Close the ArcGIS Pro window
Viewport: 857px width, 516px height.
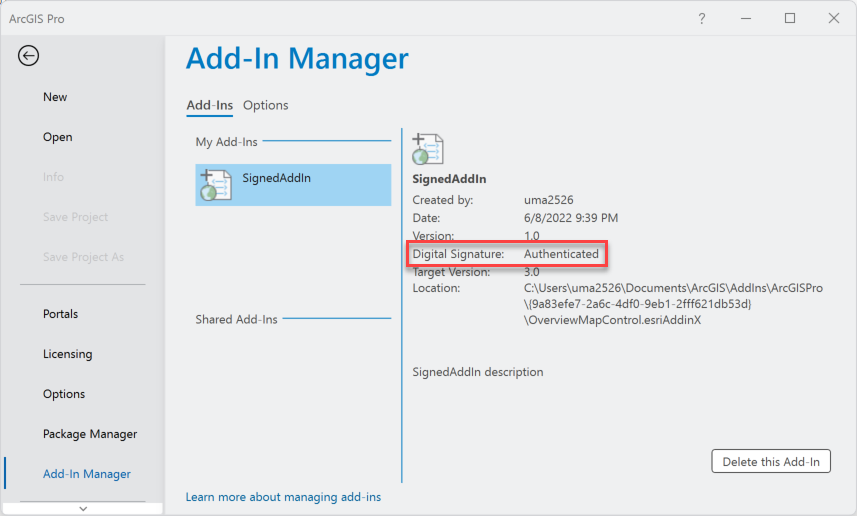pos(833,19)
